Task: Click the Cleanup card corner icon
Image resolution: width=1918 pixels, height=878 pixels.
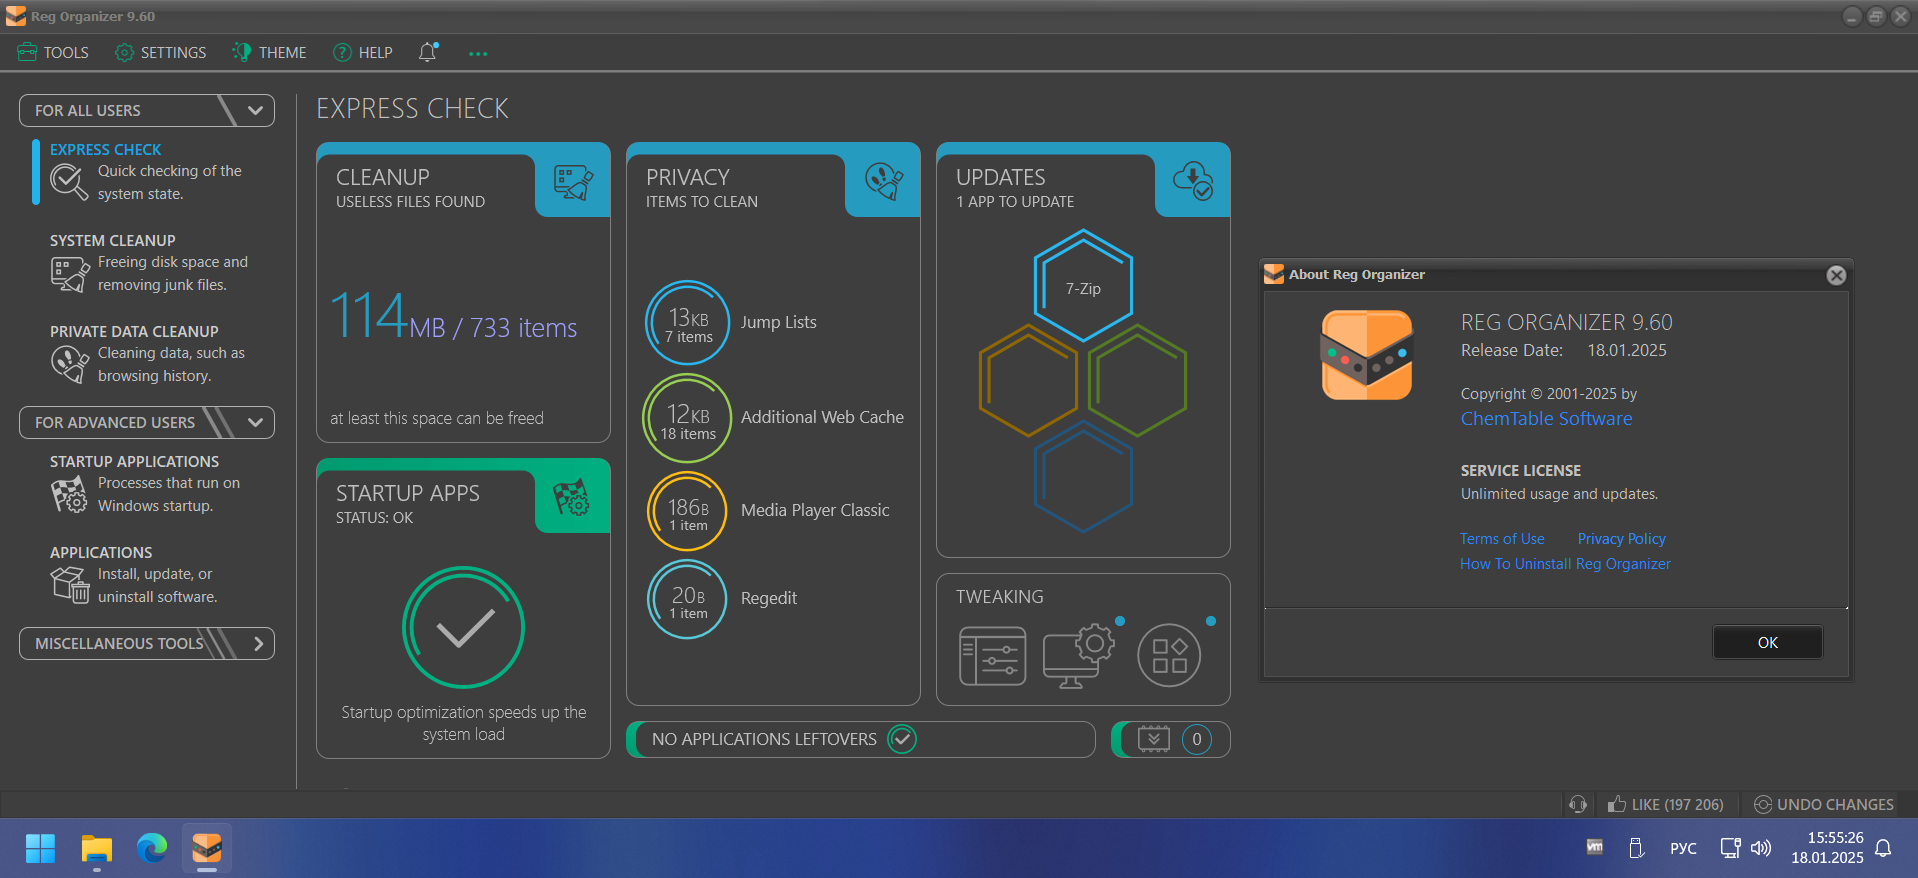Action: 573,182
